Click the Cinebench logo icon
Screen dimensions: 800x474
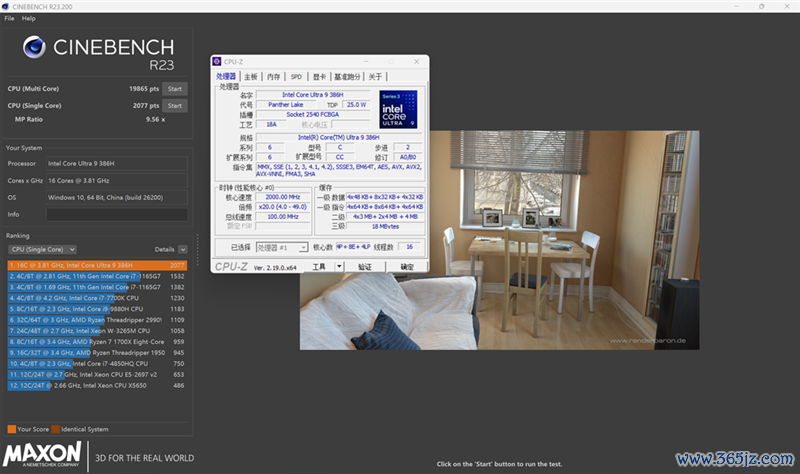[x=34, y=47]
